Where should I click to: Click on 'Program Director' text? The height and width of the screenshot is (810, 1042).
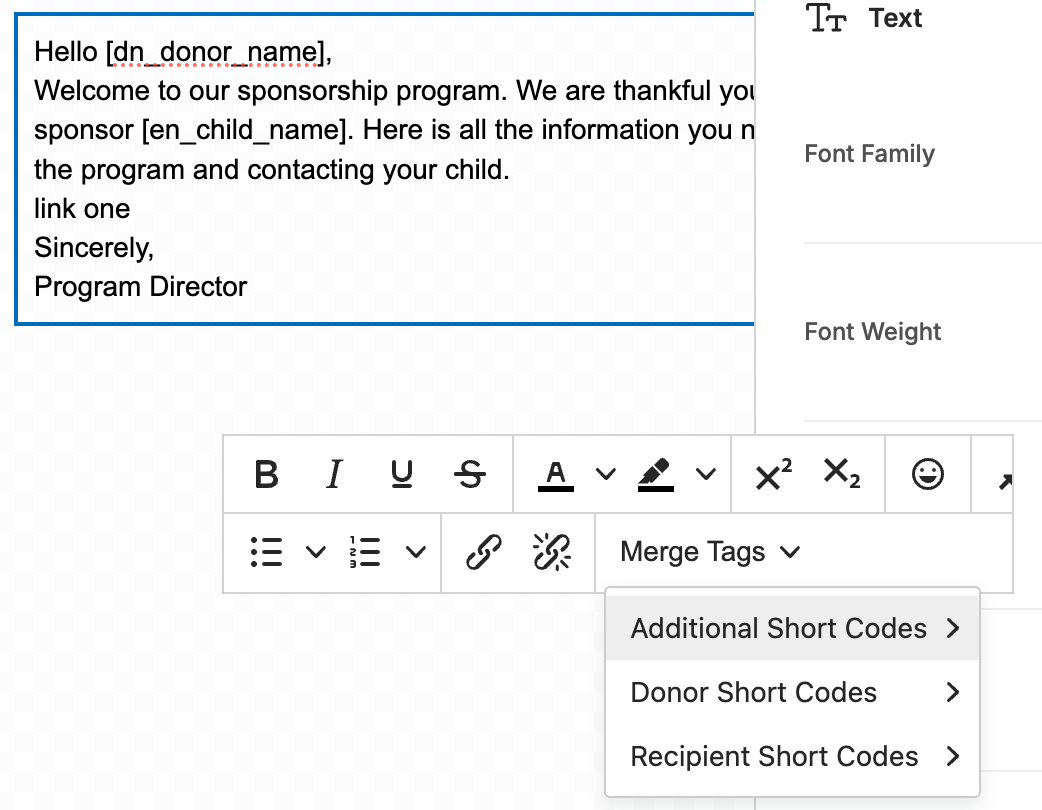click(140, 287)
